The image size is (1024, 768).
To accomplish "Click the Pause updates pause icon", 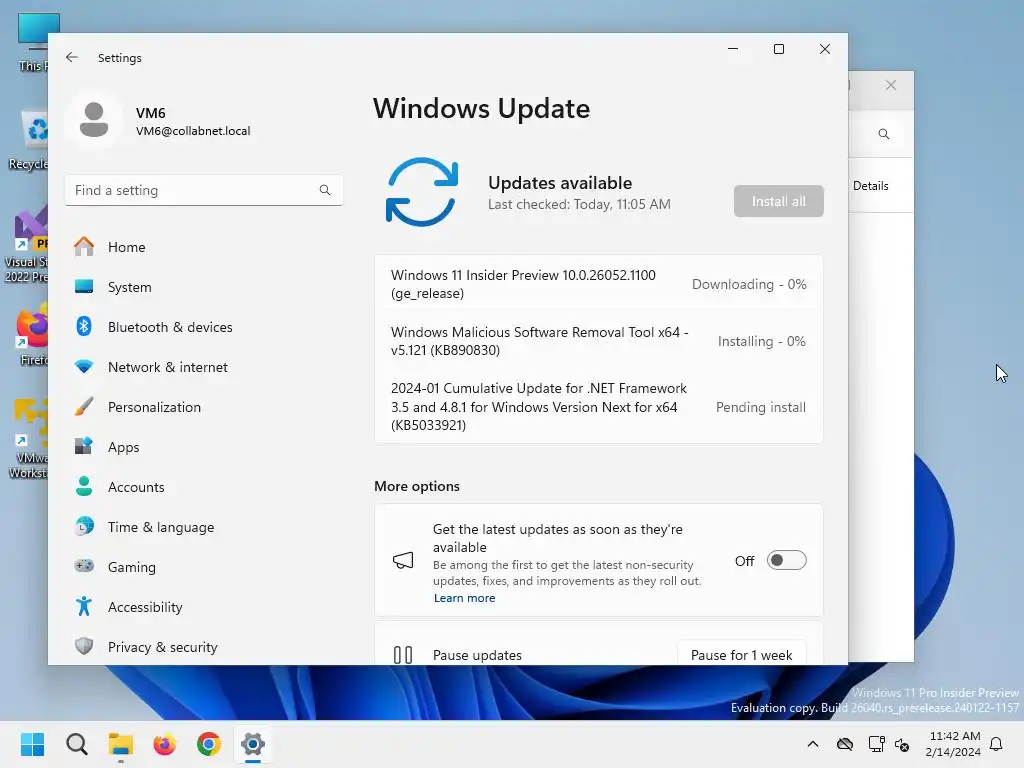I will click(403, 654).
